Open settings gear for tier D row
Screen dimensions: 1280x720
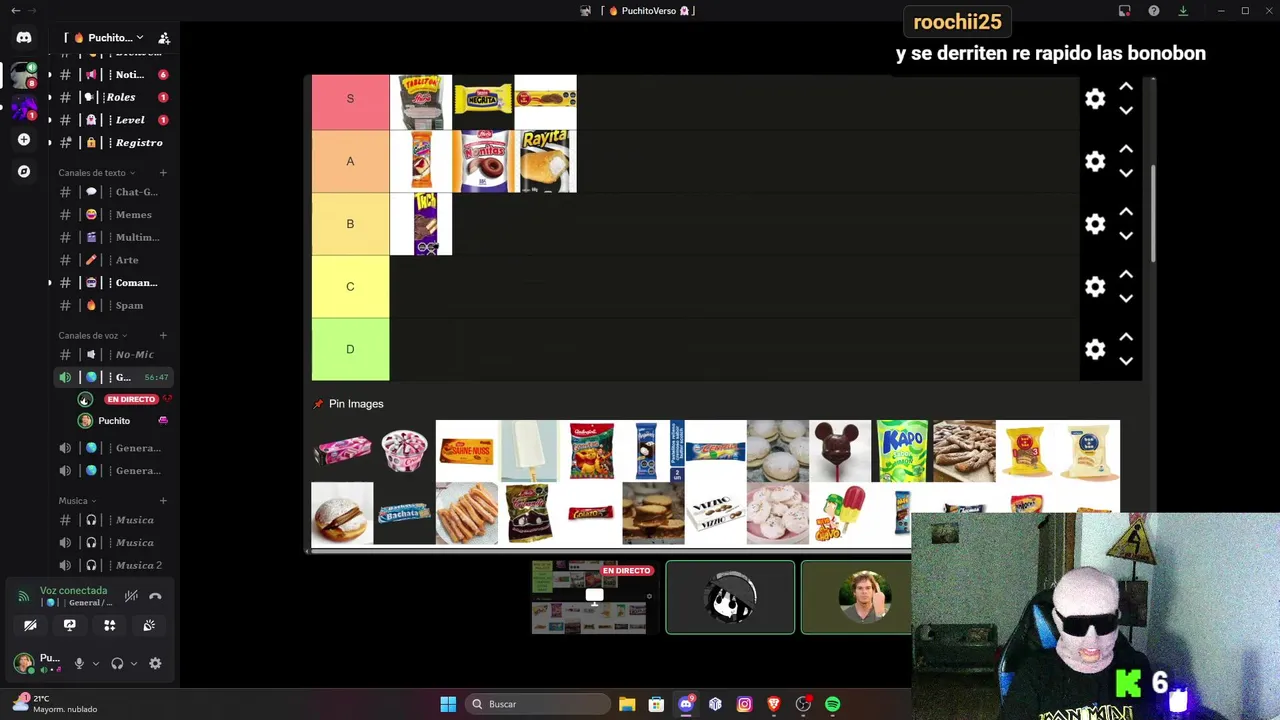(x=1095, y=349)
